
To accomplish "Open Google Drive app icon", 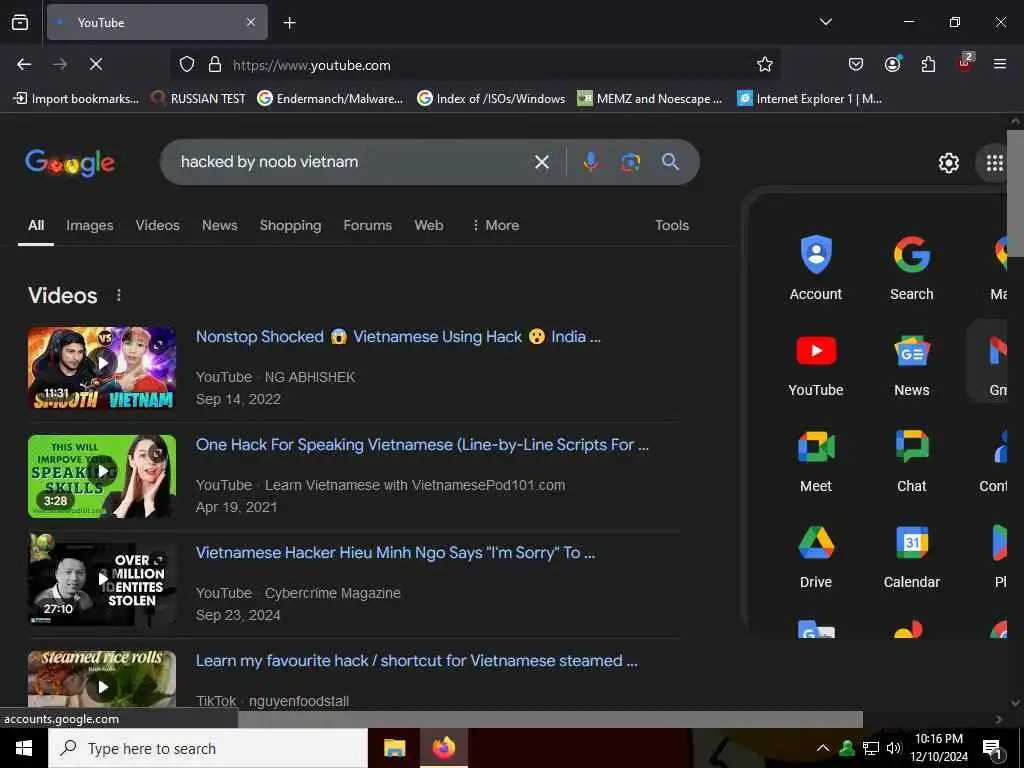I will click(816, 556).
